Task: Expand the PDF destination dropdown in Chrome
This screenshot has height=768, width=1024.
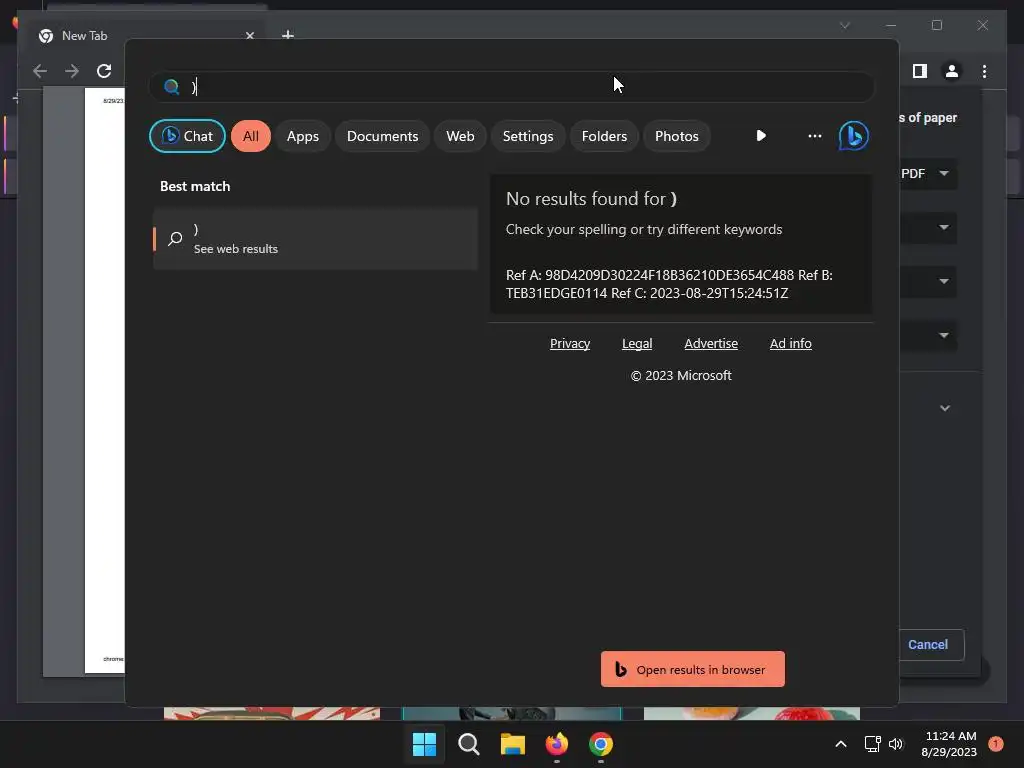Action: pos(927,174)
